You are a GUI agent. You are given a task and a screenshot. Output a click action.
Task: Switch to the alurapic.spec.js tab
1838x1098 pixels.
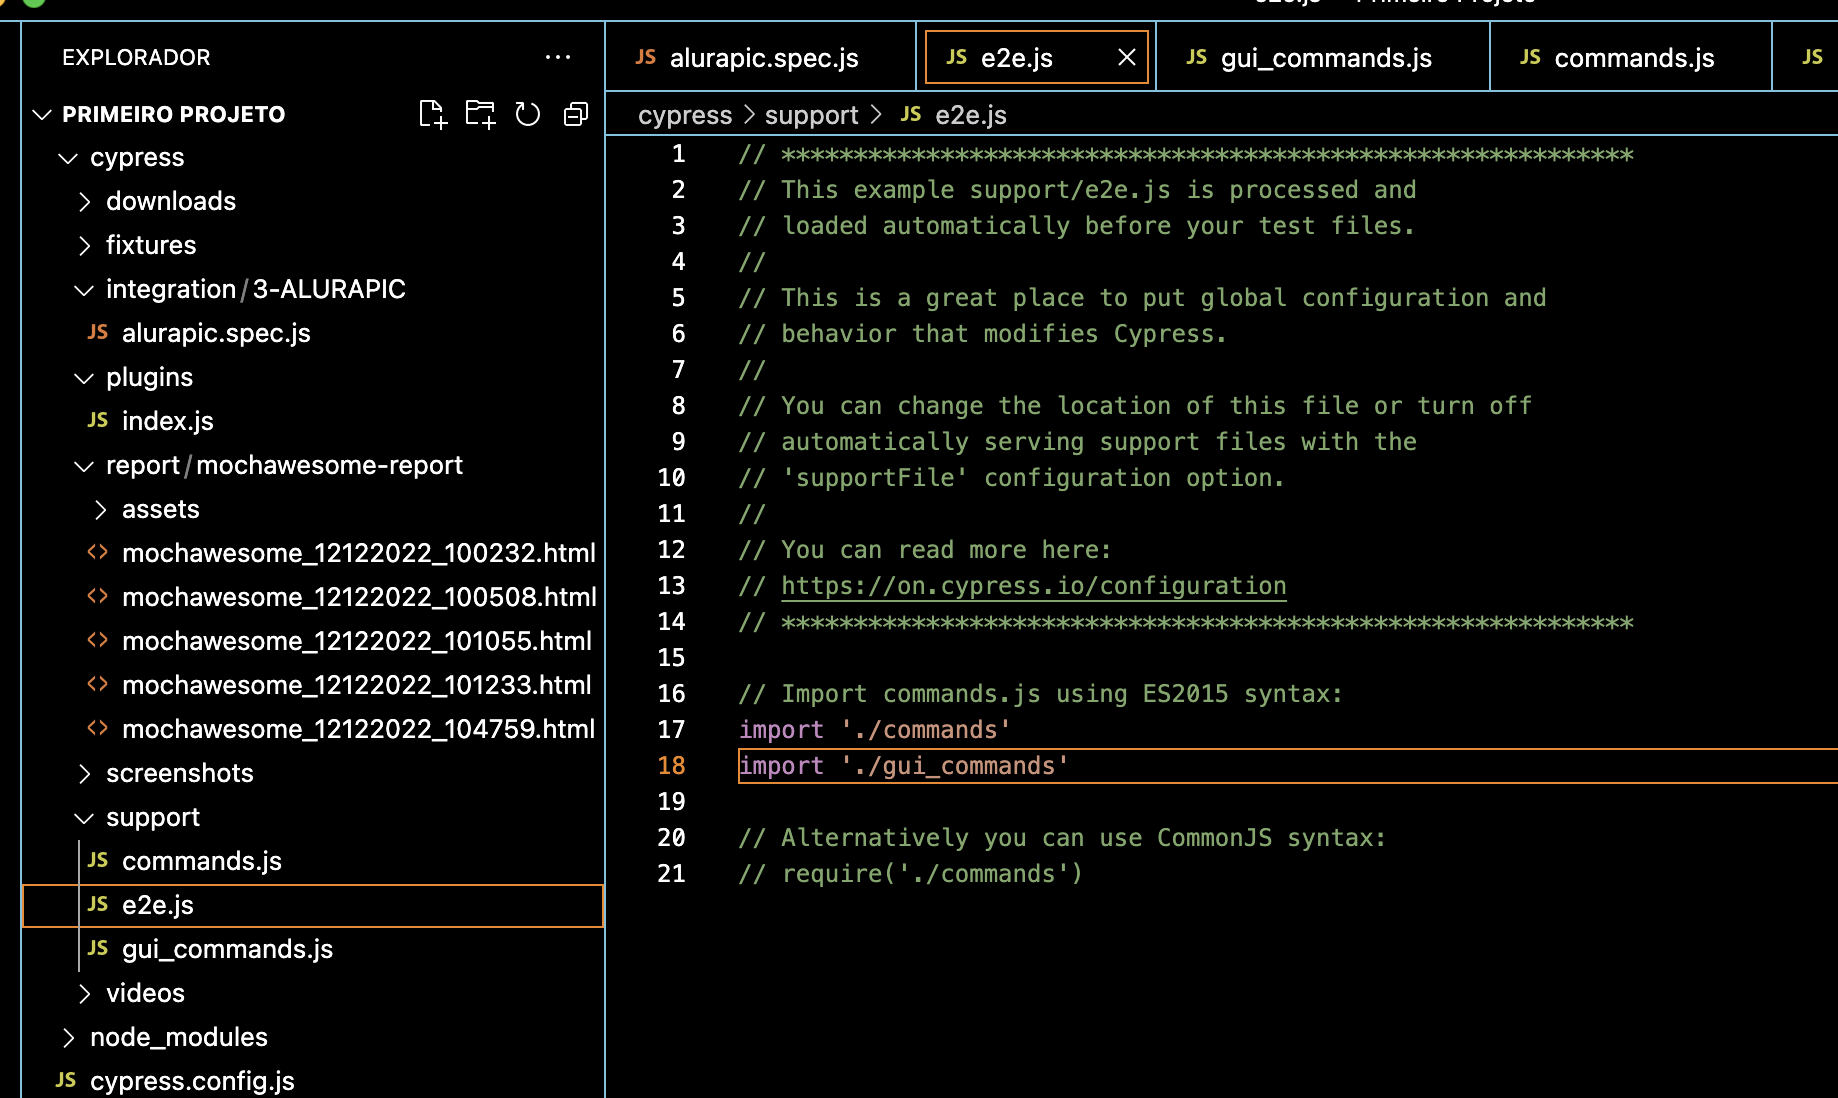coord(763,58)
